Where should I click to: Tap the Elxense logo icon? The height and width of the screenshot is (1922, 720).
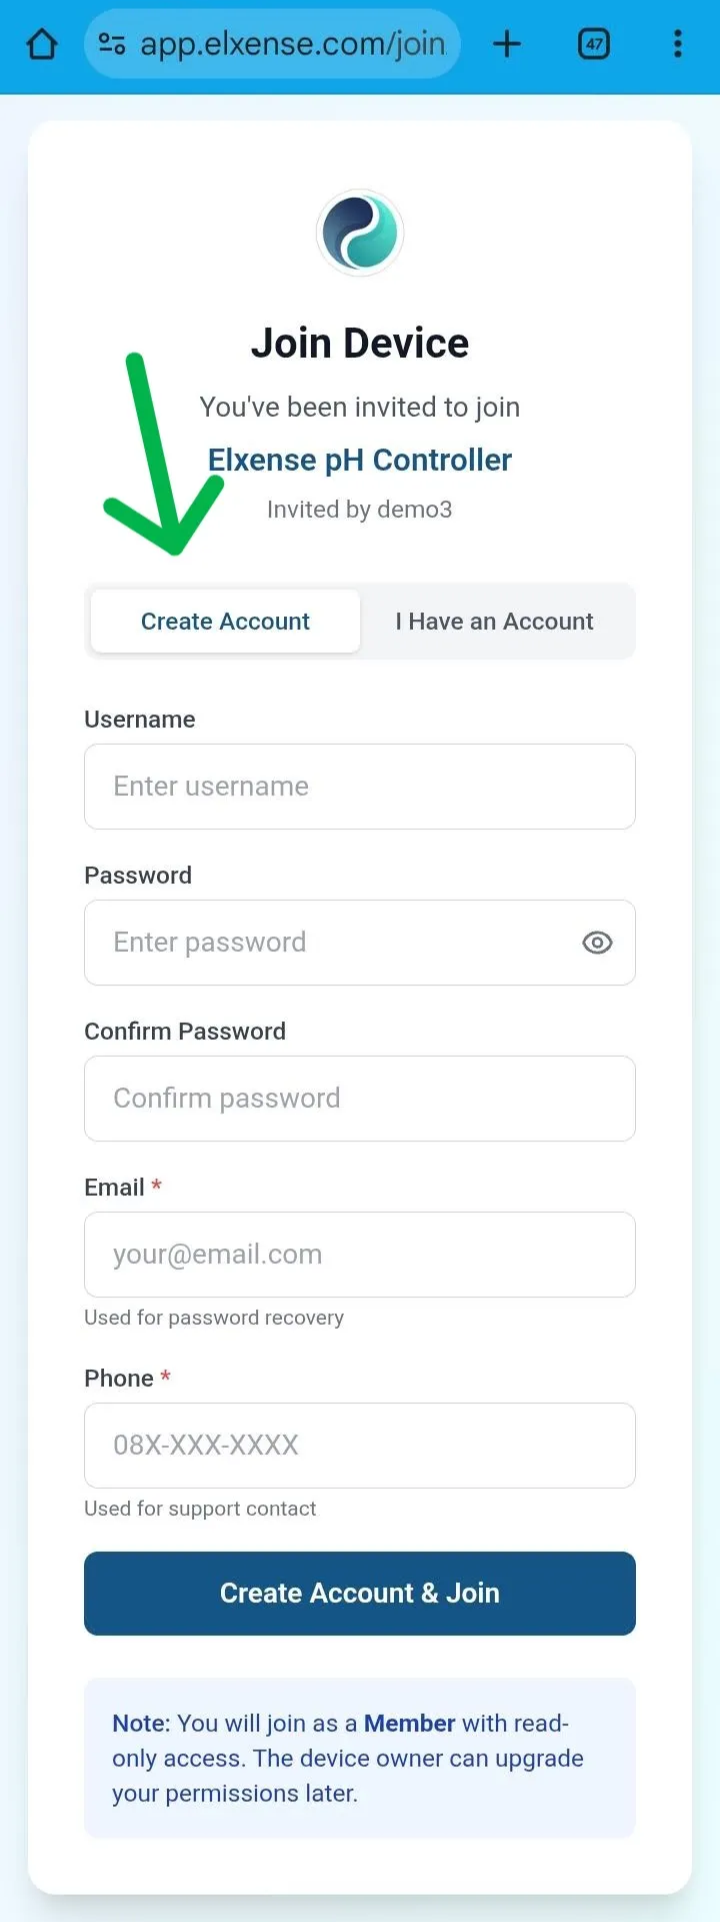point(360,233)
